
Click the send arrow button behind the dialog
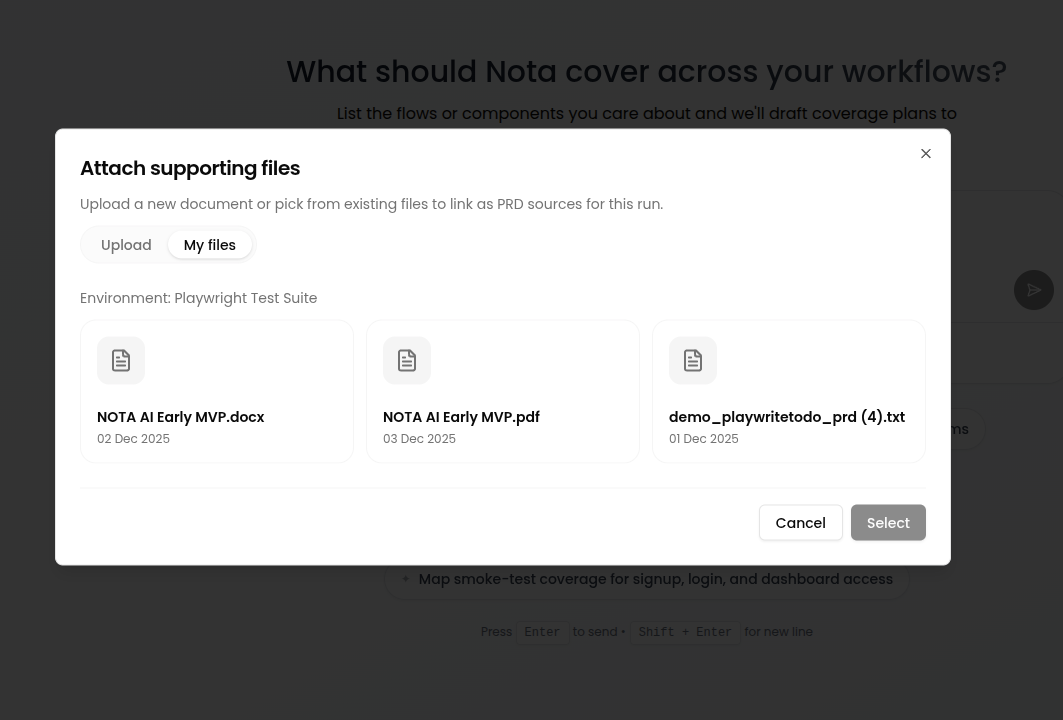(1033, 290)
